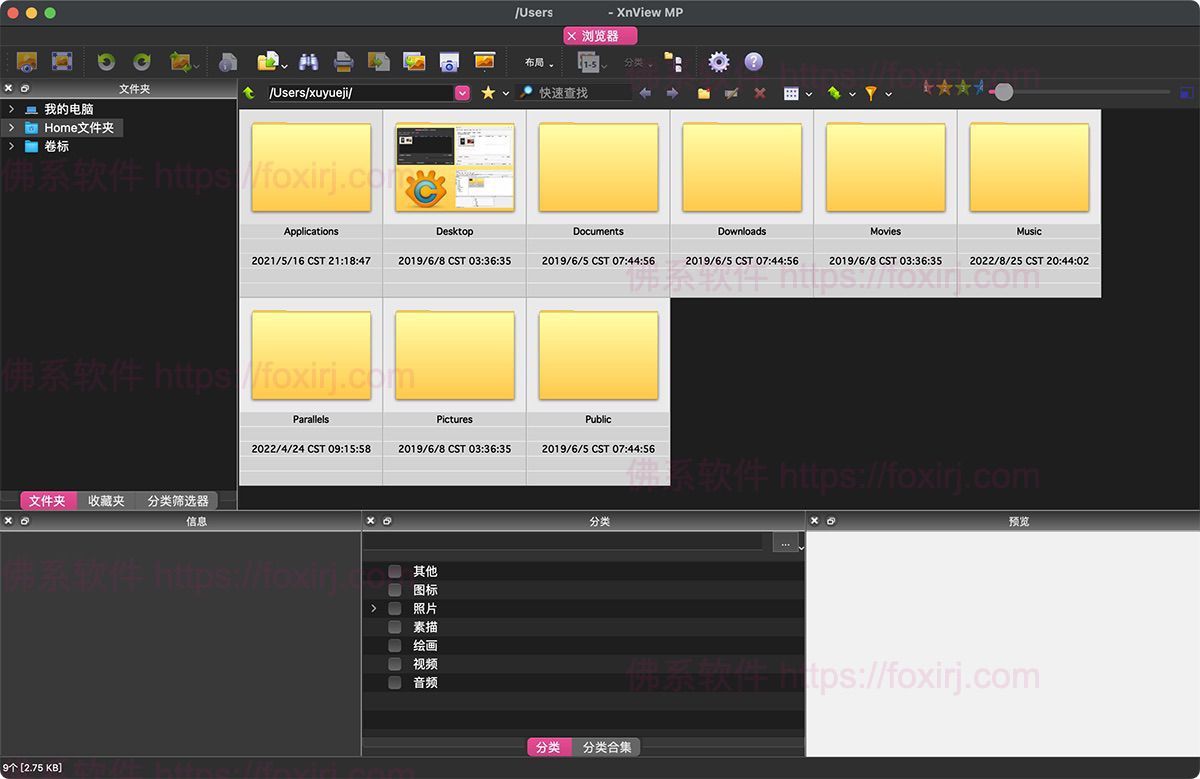Check the 其他 category checkbox
The width and height of the screenshot is (1200, 779).
pyautogui.click(x=395, y=571)
